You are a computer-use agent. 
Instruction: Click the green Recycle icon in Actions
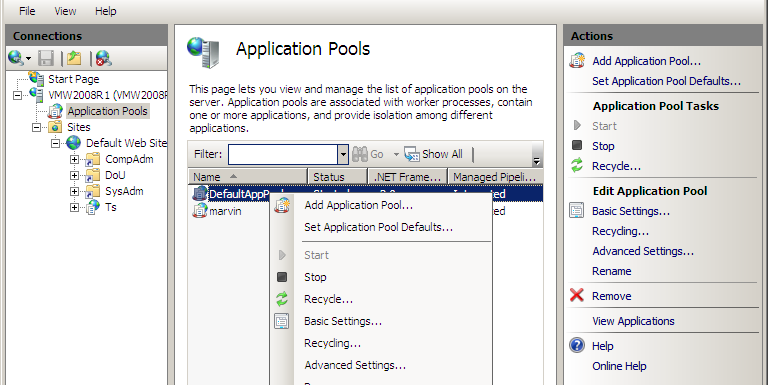[577, 165]
